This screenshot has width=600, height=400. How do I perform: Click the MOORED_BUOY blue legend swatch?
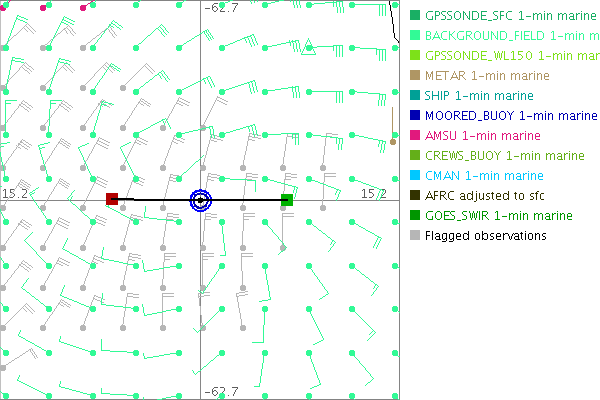(x=415, y=116)
